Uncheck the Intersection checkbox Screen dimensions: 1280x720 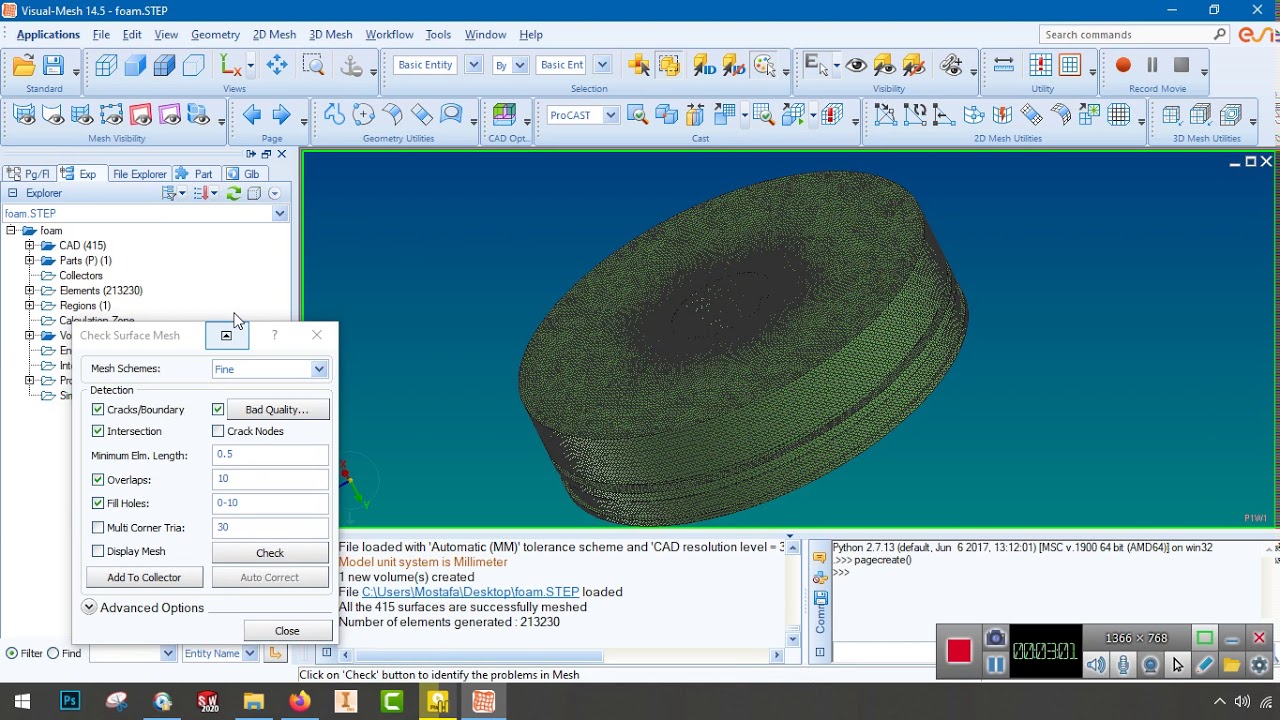pyautogui.click(x=98, y=431)
